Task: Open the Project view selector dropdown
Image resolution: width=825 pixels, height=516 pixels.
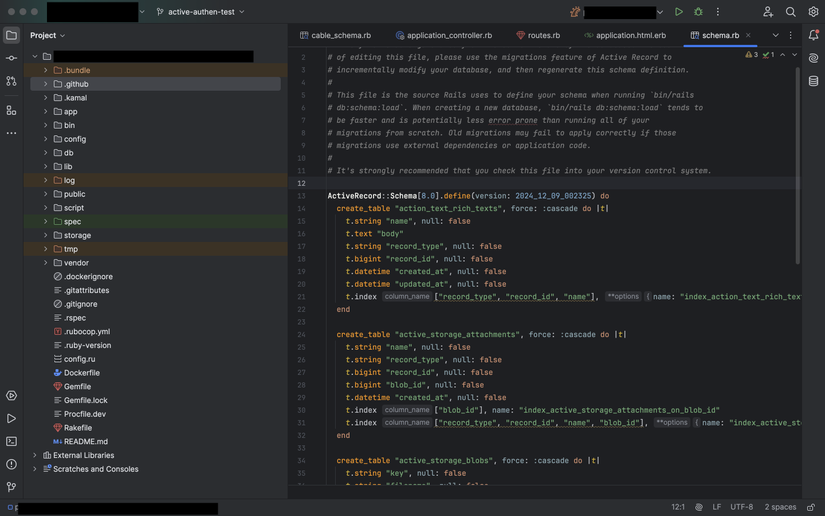Action: coord(47,35)
